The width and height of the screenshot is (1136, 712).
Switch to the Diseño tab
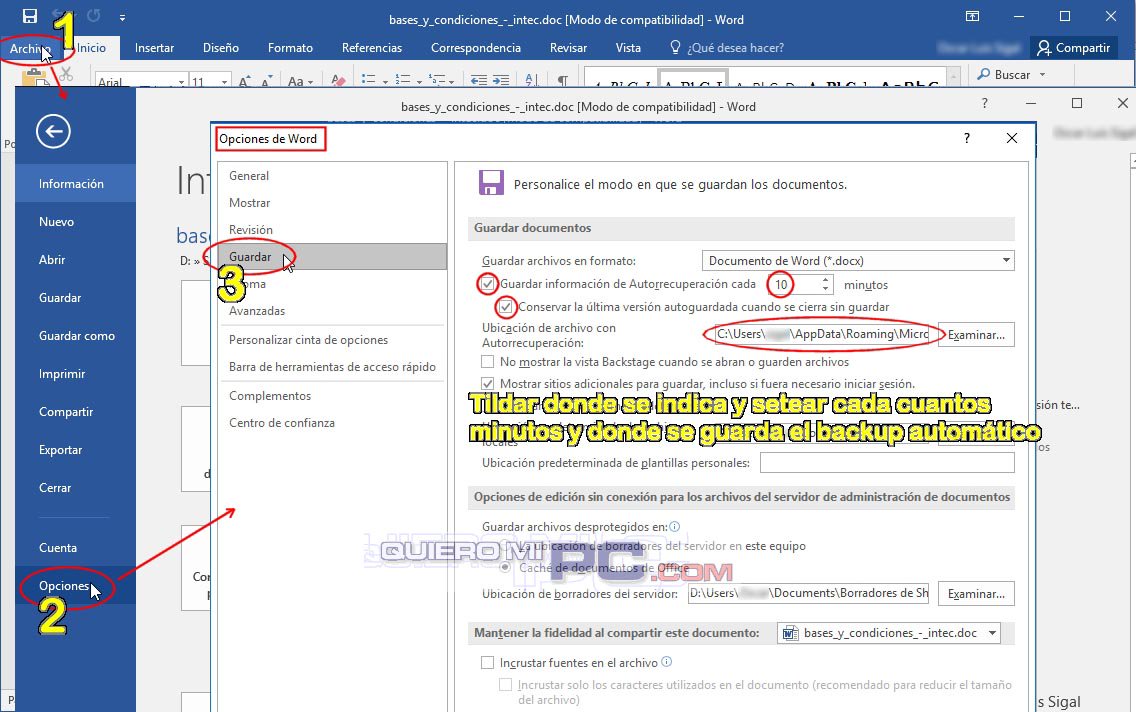221,48
